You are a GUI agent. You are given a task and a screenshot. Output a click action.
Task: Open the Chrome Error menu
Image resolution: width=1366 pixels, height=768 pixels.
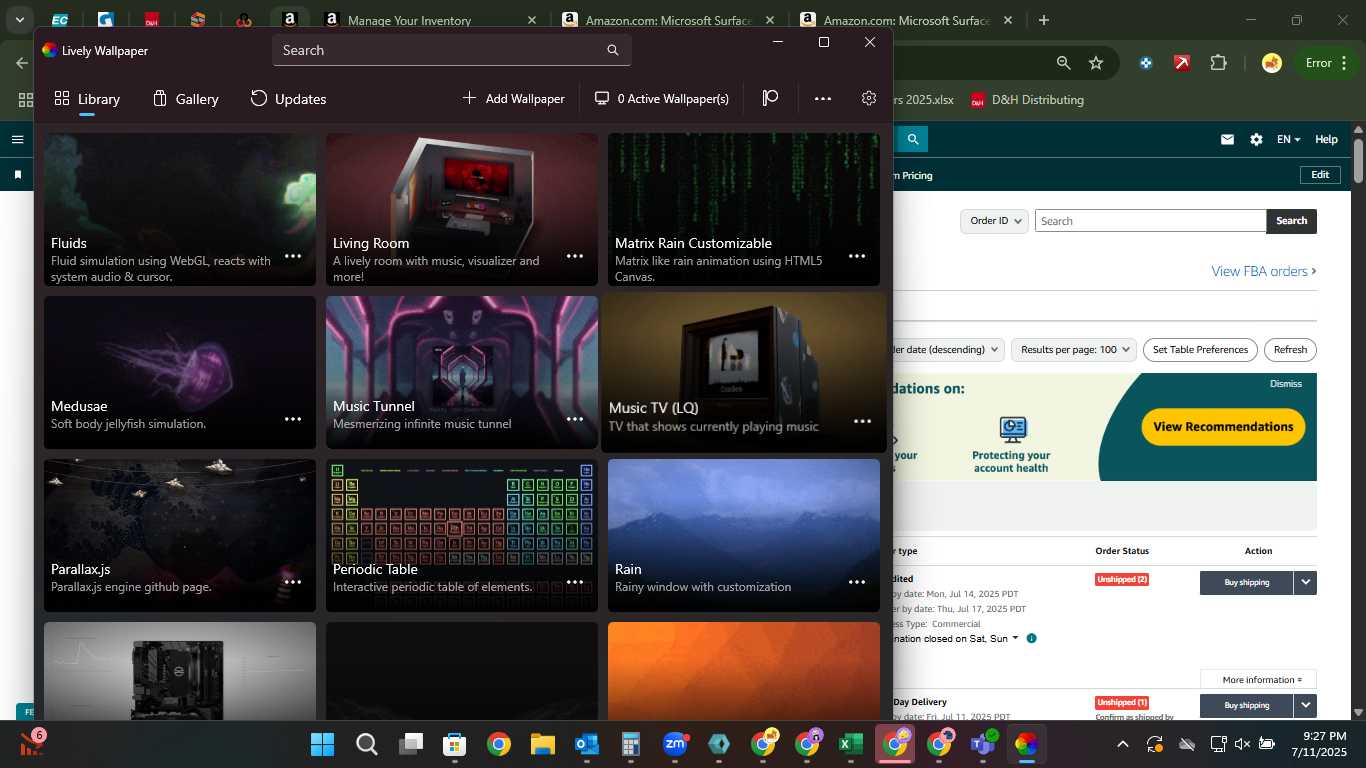[1326, 63]
